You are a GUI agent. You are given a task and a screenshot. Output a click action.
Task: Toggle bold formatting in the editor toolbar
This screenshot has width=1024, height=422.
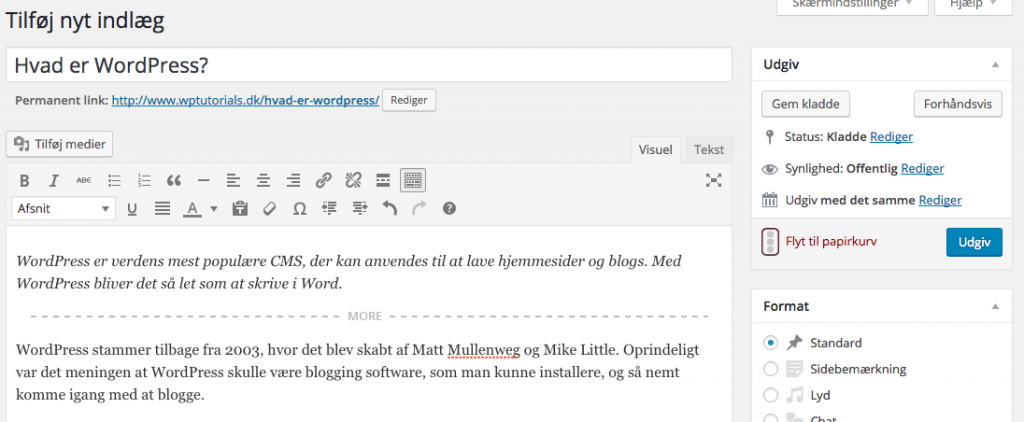tap(24, 181)
